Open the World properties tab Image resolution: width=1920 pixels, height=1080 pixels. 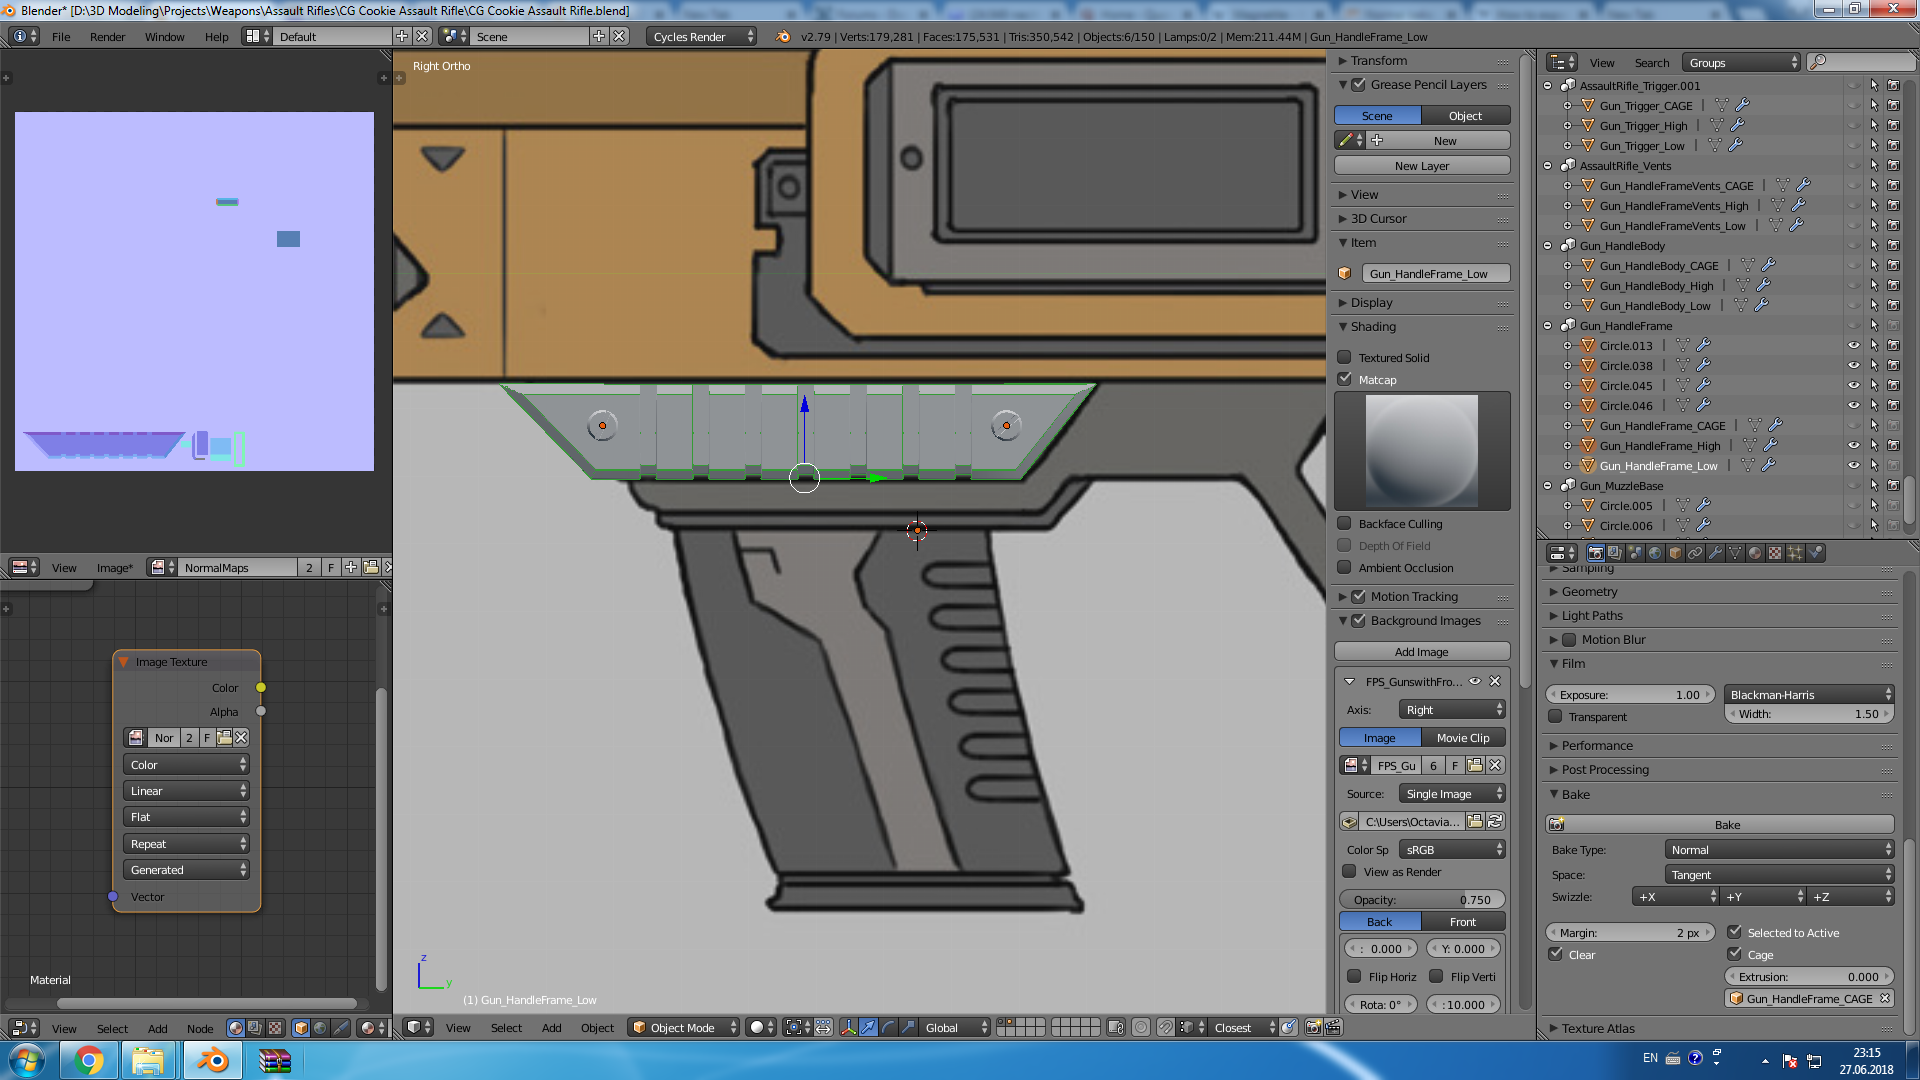pos(1655,553)
